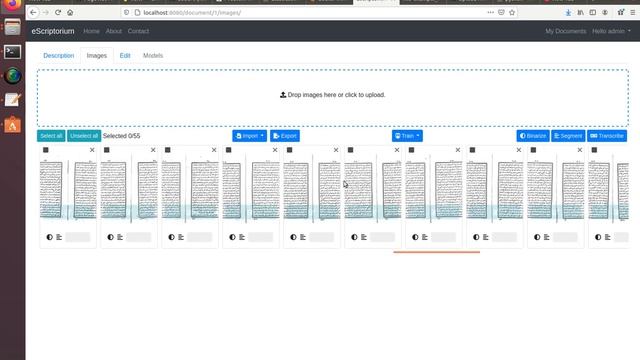Select the eighth image card checkbox
This screenshot has width=640, height=360.
pos(472,150)
